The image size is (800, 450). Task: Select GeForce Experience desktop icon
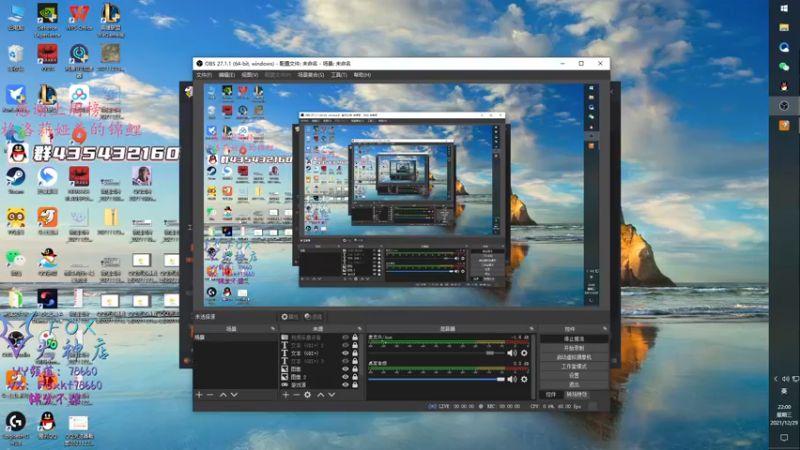tap(47, 20)
